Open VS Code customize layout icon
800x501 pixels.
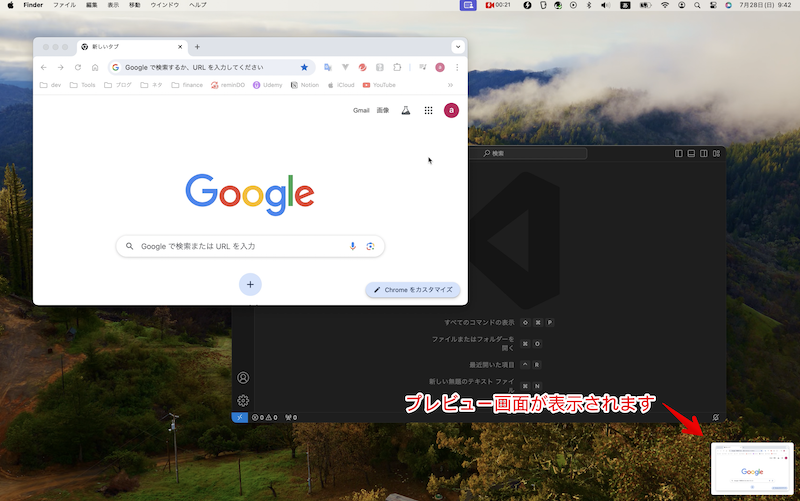point(716,154)
